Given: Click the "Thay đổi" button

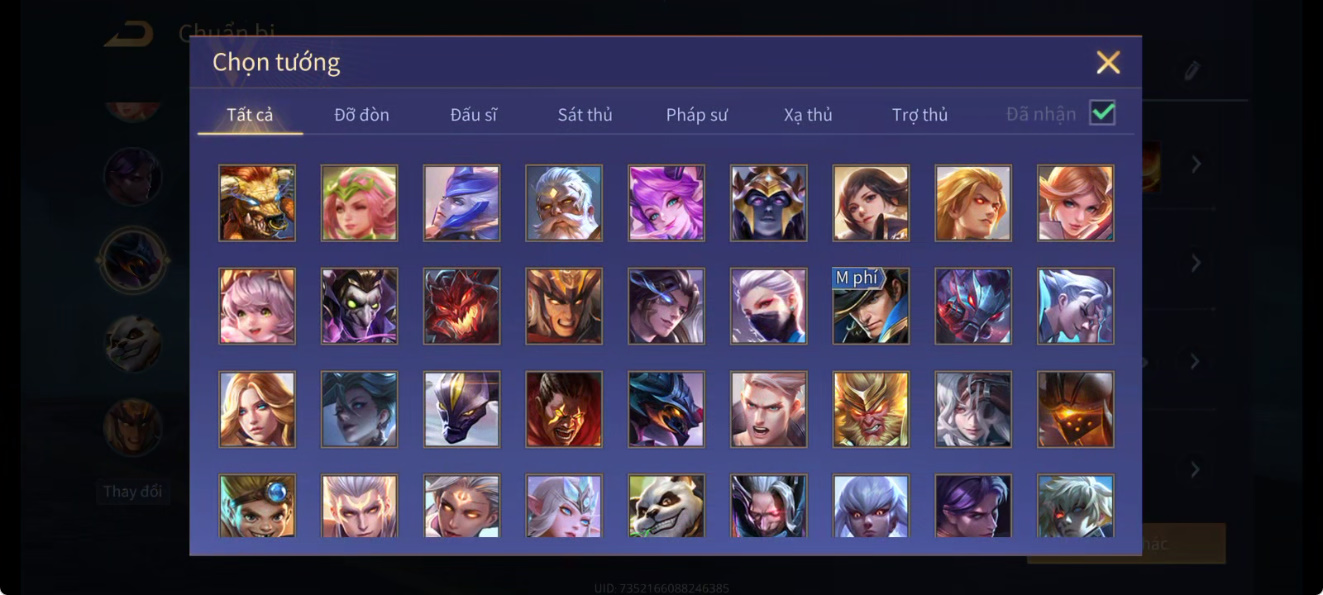Looking at the screenshot, I should pyautogui.click(x=132, y=492).
